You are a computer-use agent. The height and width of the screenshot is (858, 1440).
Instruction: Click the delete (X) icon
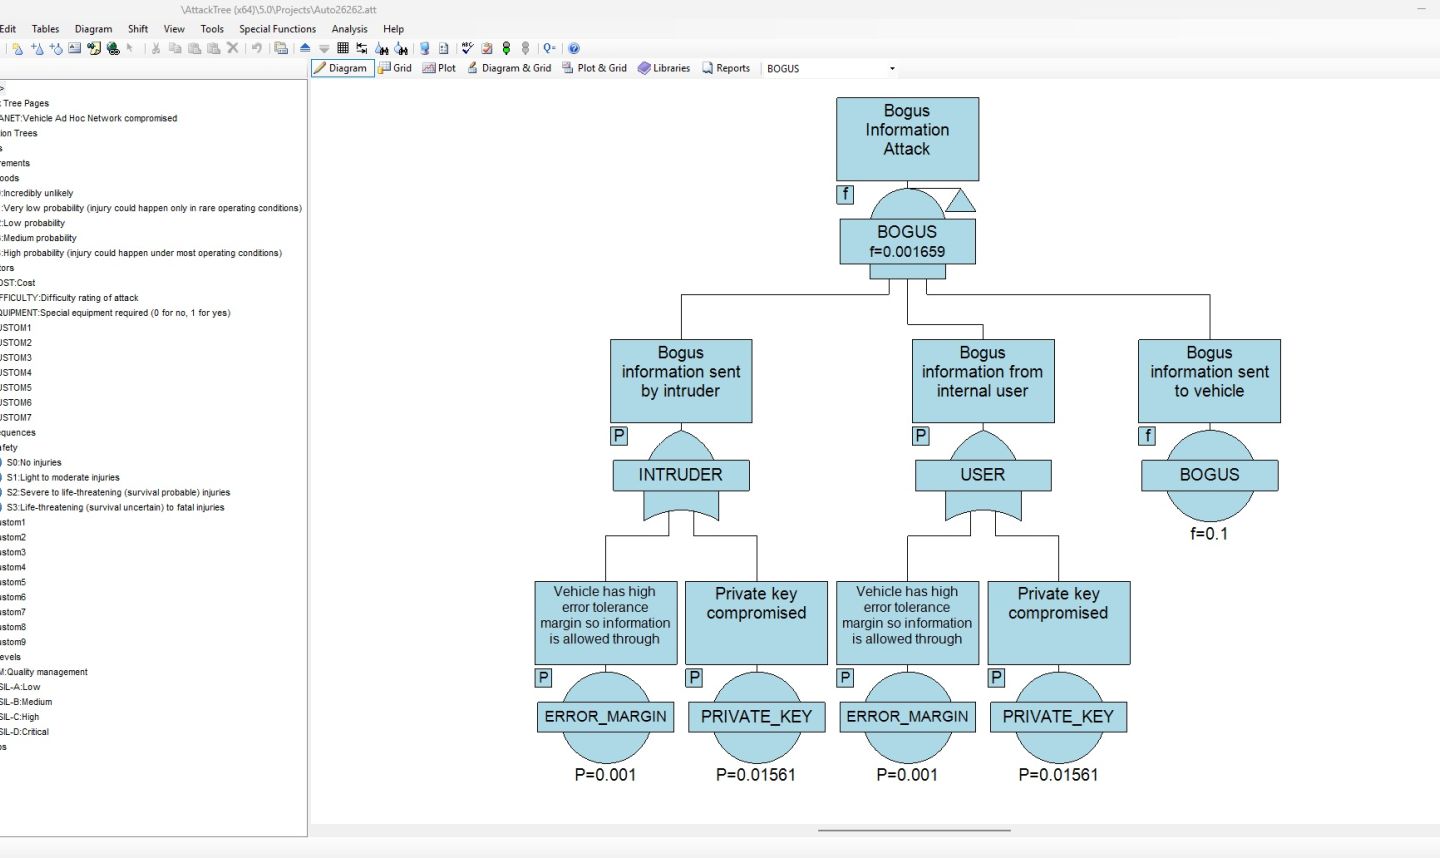[x=232, y=48]
